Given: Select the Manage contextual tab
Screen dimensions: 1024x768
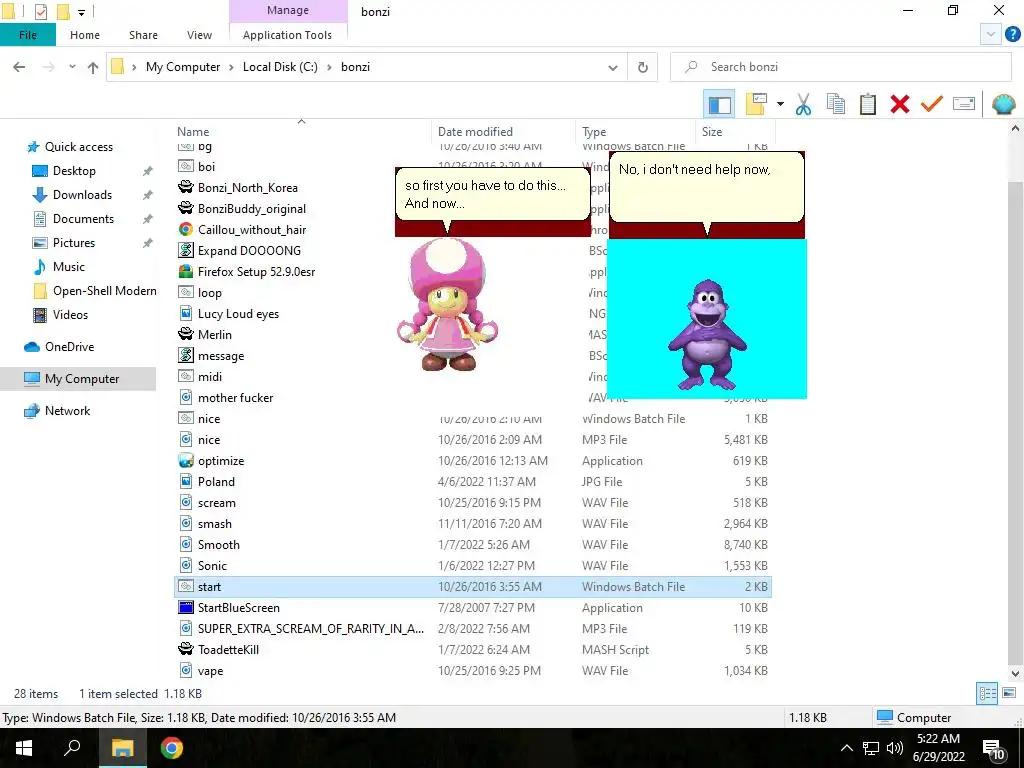Looking at the screenshot, I should click(288, 10).
